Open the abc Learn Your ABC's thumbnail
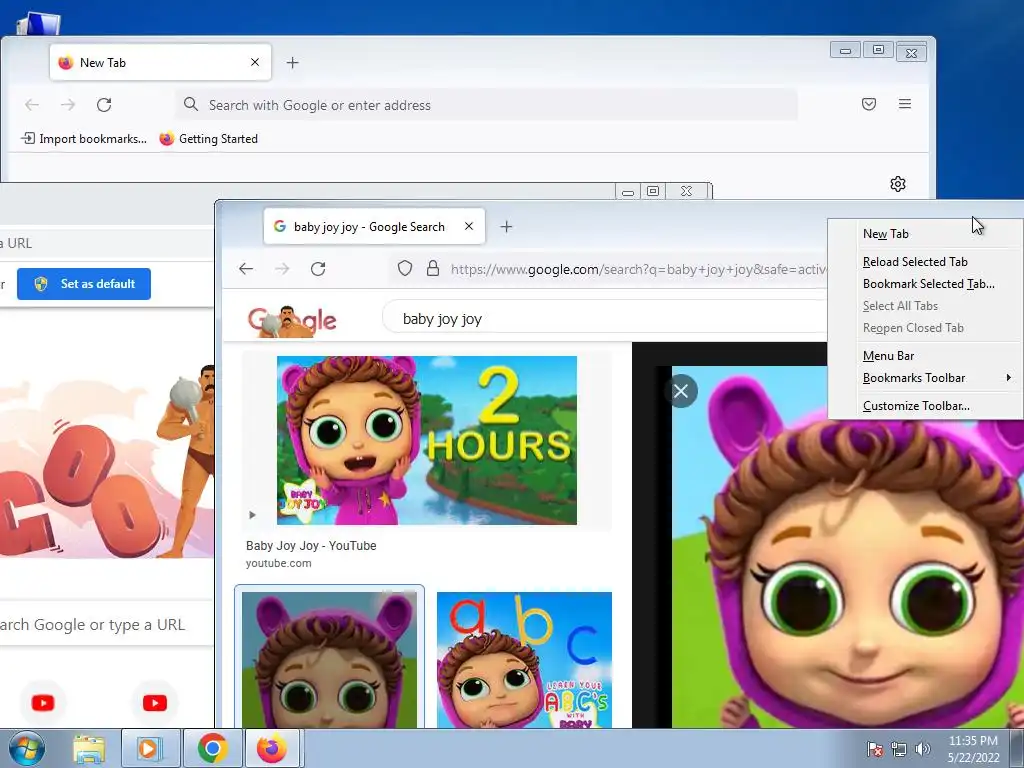The width and height of the screenshot is (1024, 768). coord(524,660)
